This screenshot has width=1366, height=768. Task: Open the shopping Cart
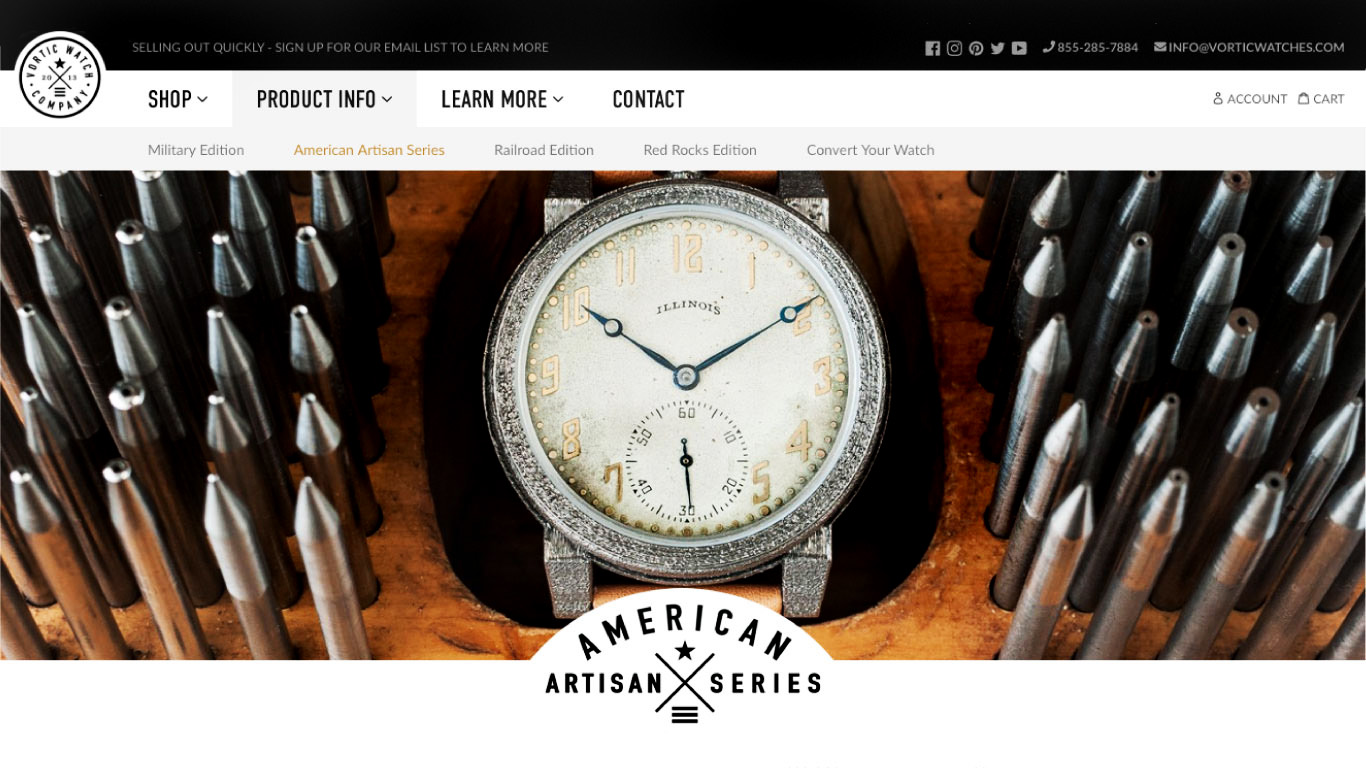[x=1321, y=99]
